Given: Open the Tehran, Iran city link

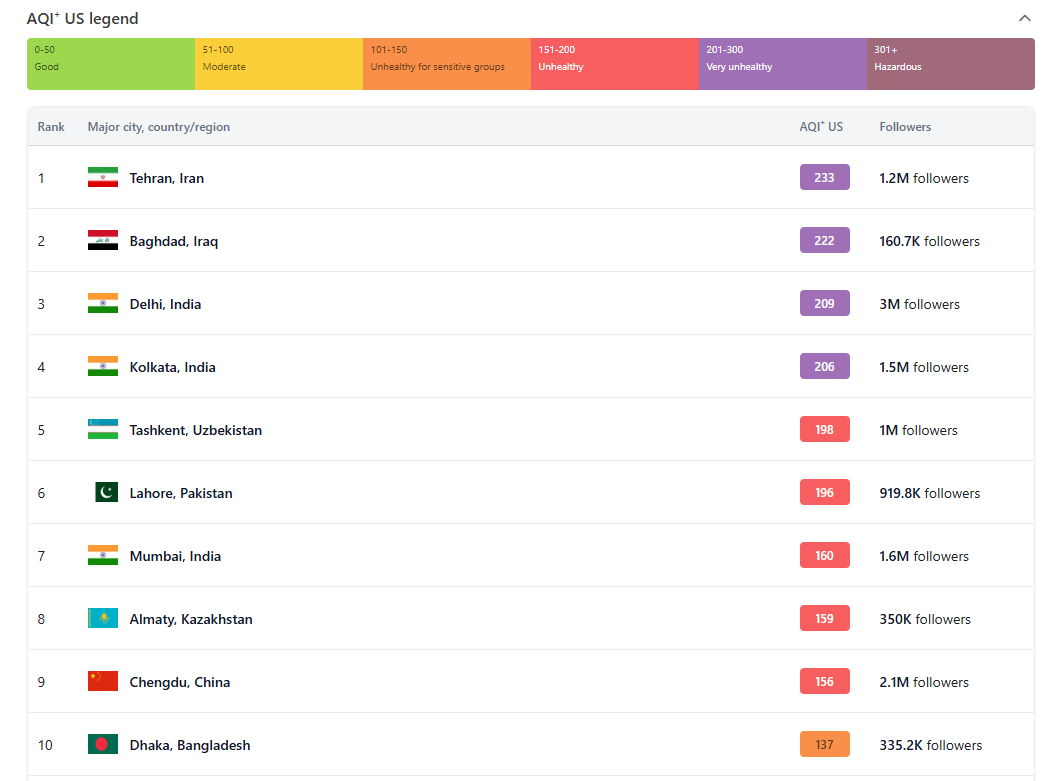Looking at the screenshot, I should [x=166, y=178].
